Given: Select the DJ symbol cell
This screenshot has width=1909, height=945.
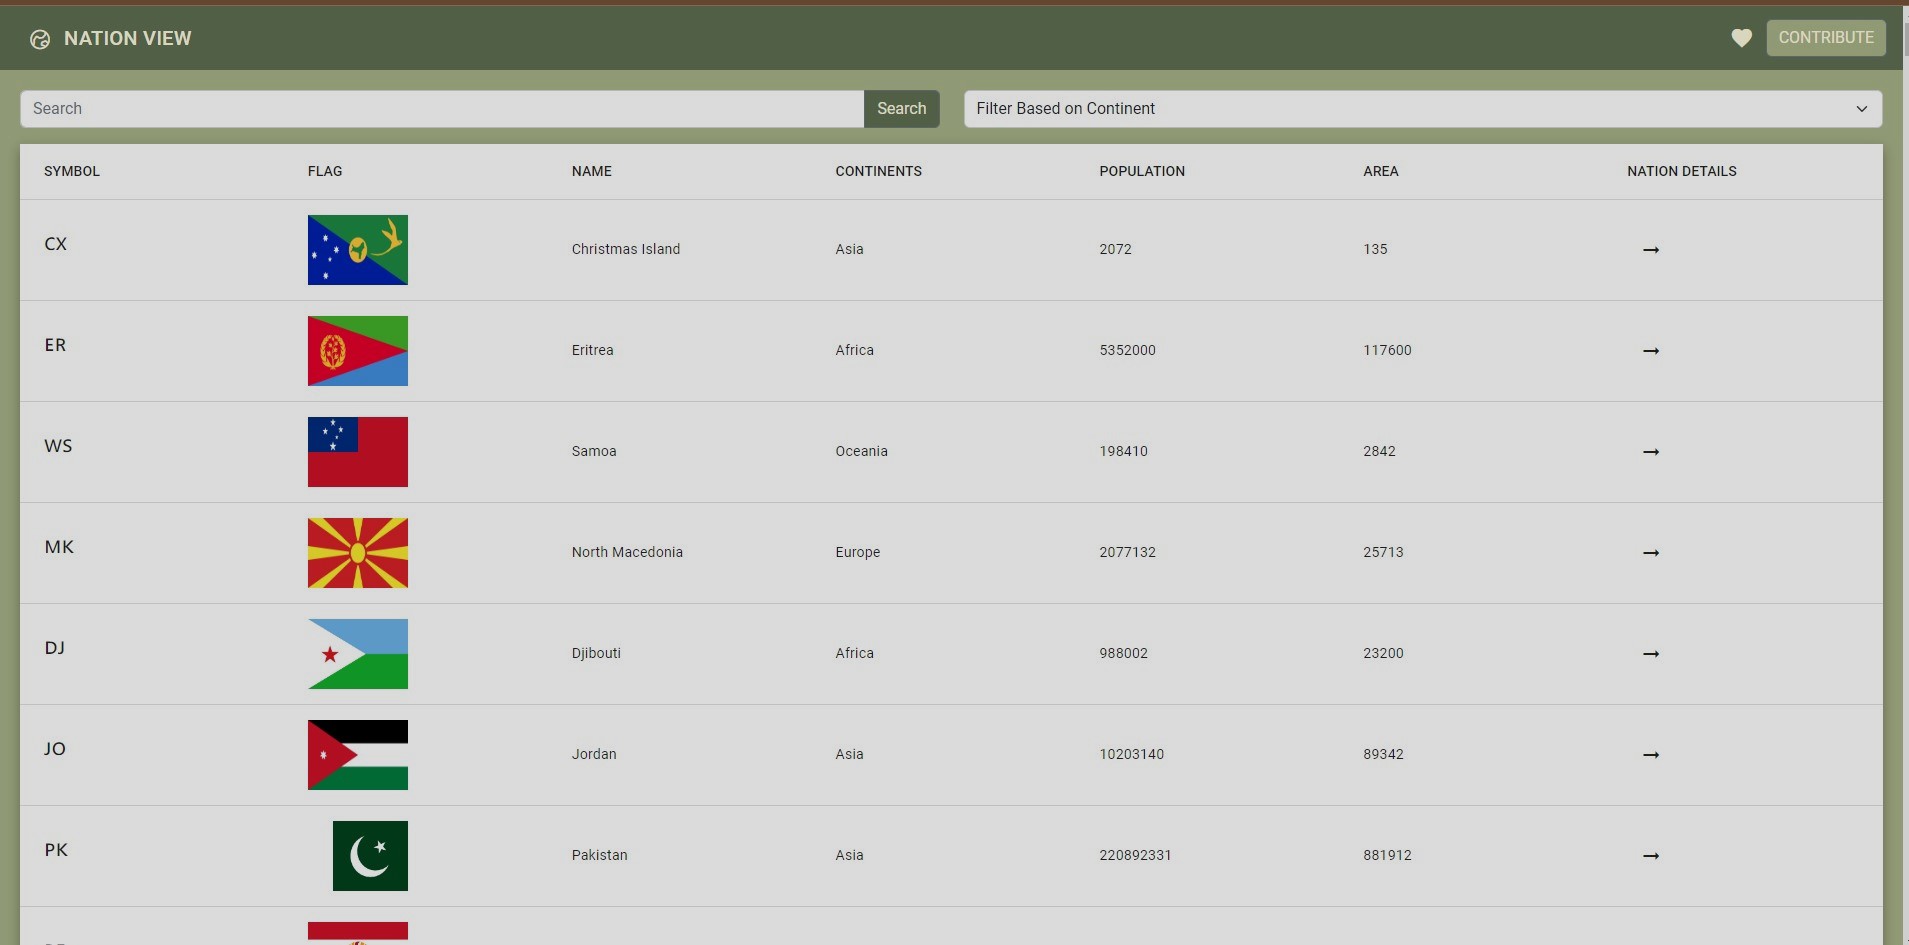Looking at the screenshot, I should click(55, 648).
